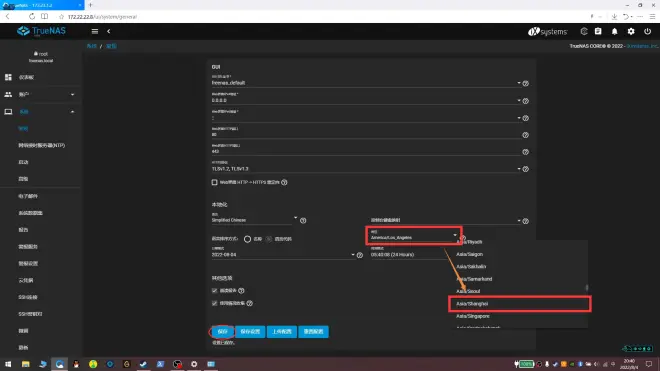
Task: Toggle the TrueNAS hamburger menu icon
Action: click(95, 31)
